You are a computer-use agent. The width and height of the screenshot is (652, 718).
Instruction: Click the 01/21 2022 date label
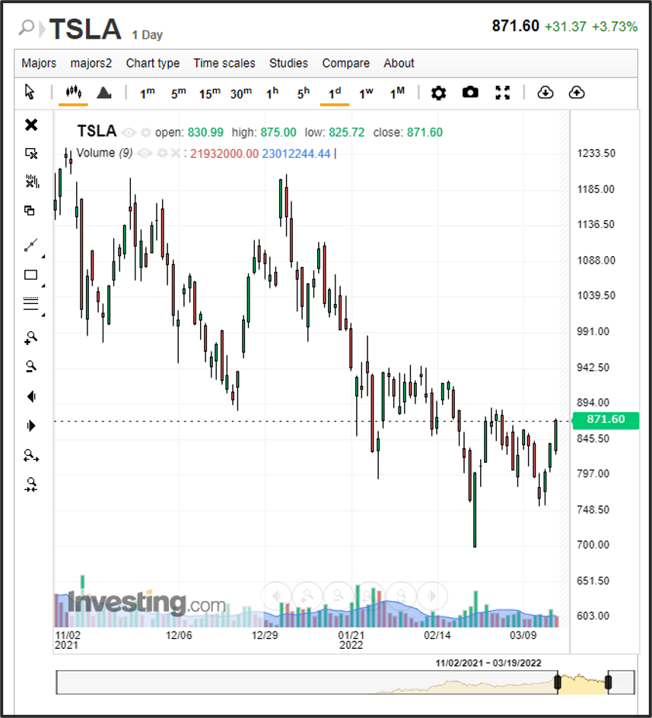[x=351, y=640]
